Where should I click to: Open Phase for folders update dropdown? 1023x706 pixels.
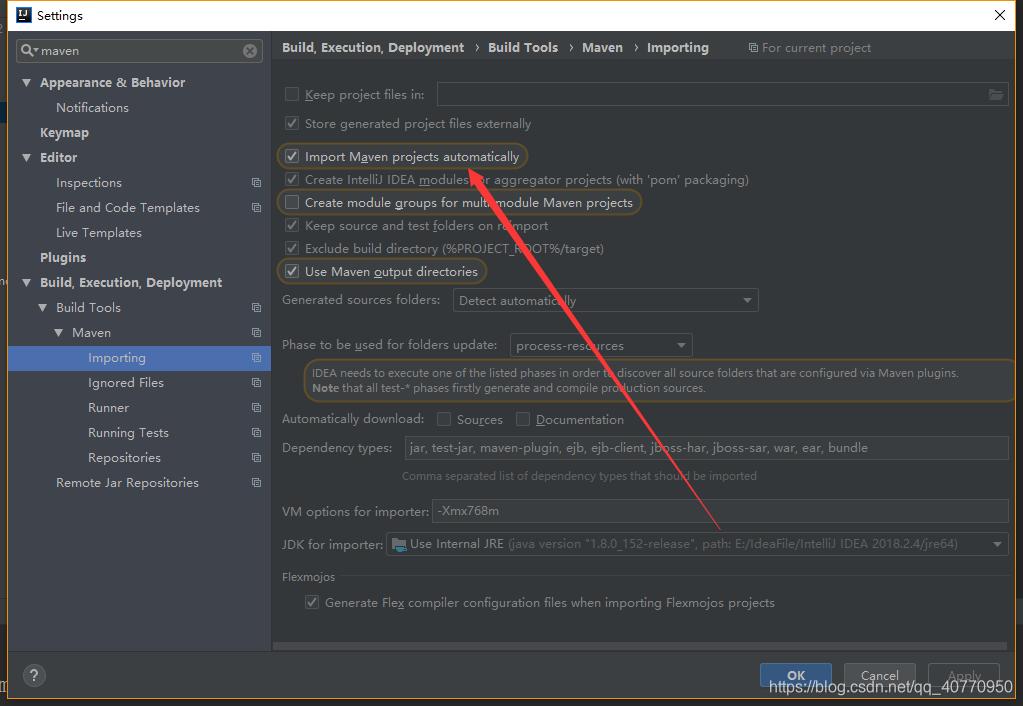[601, 345]
